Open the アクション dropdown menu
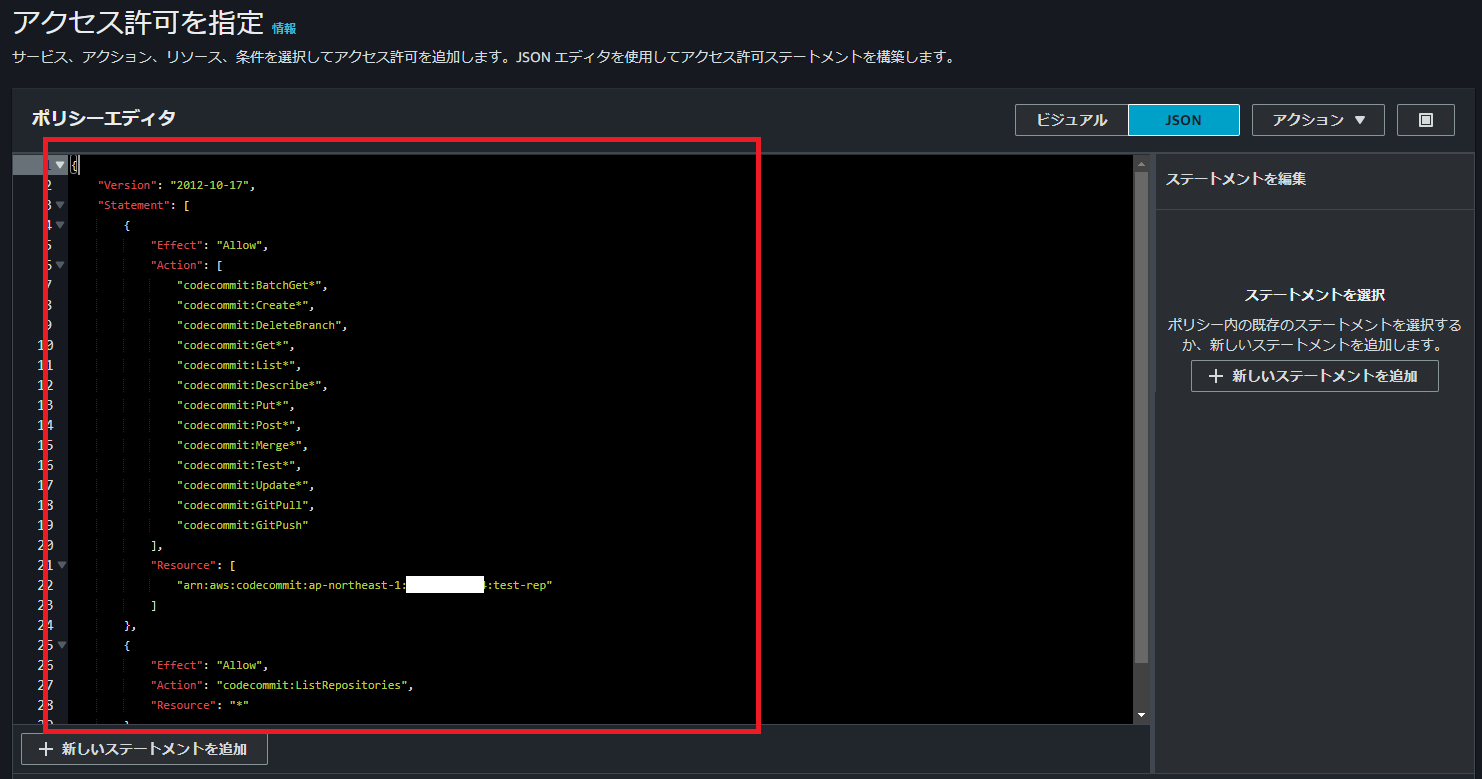The width and height of the screenshot is (1482, 779). tap(1317, 119)
